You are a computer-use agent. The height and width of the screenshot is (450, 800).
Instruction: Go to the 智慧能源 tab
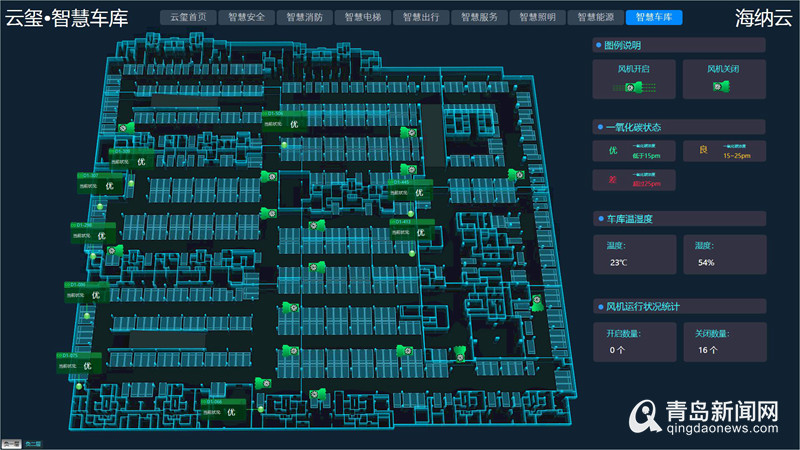pos(594,17)
